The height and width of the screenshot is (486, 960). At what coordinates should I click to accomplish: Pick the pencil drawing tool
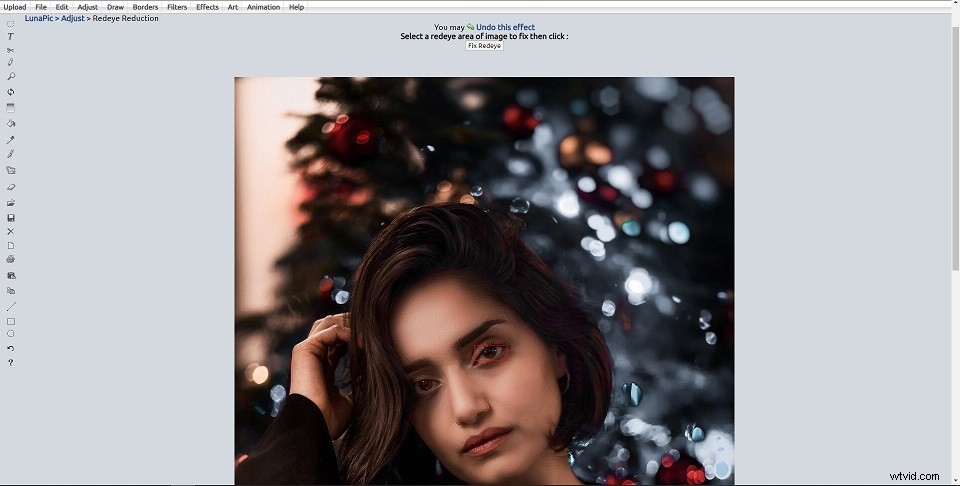coord(10,62)
